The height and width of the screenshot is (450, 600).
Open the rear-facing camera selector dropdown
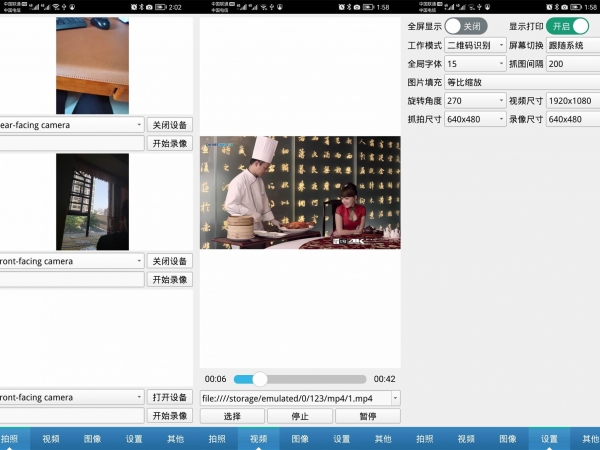[x=72, y=125]
